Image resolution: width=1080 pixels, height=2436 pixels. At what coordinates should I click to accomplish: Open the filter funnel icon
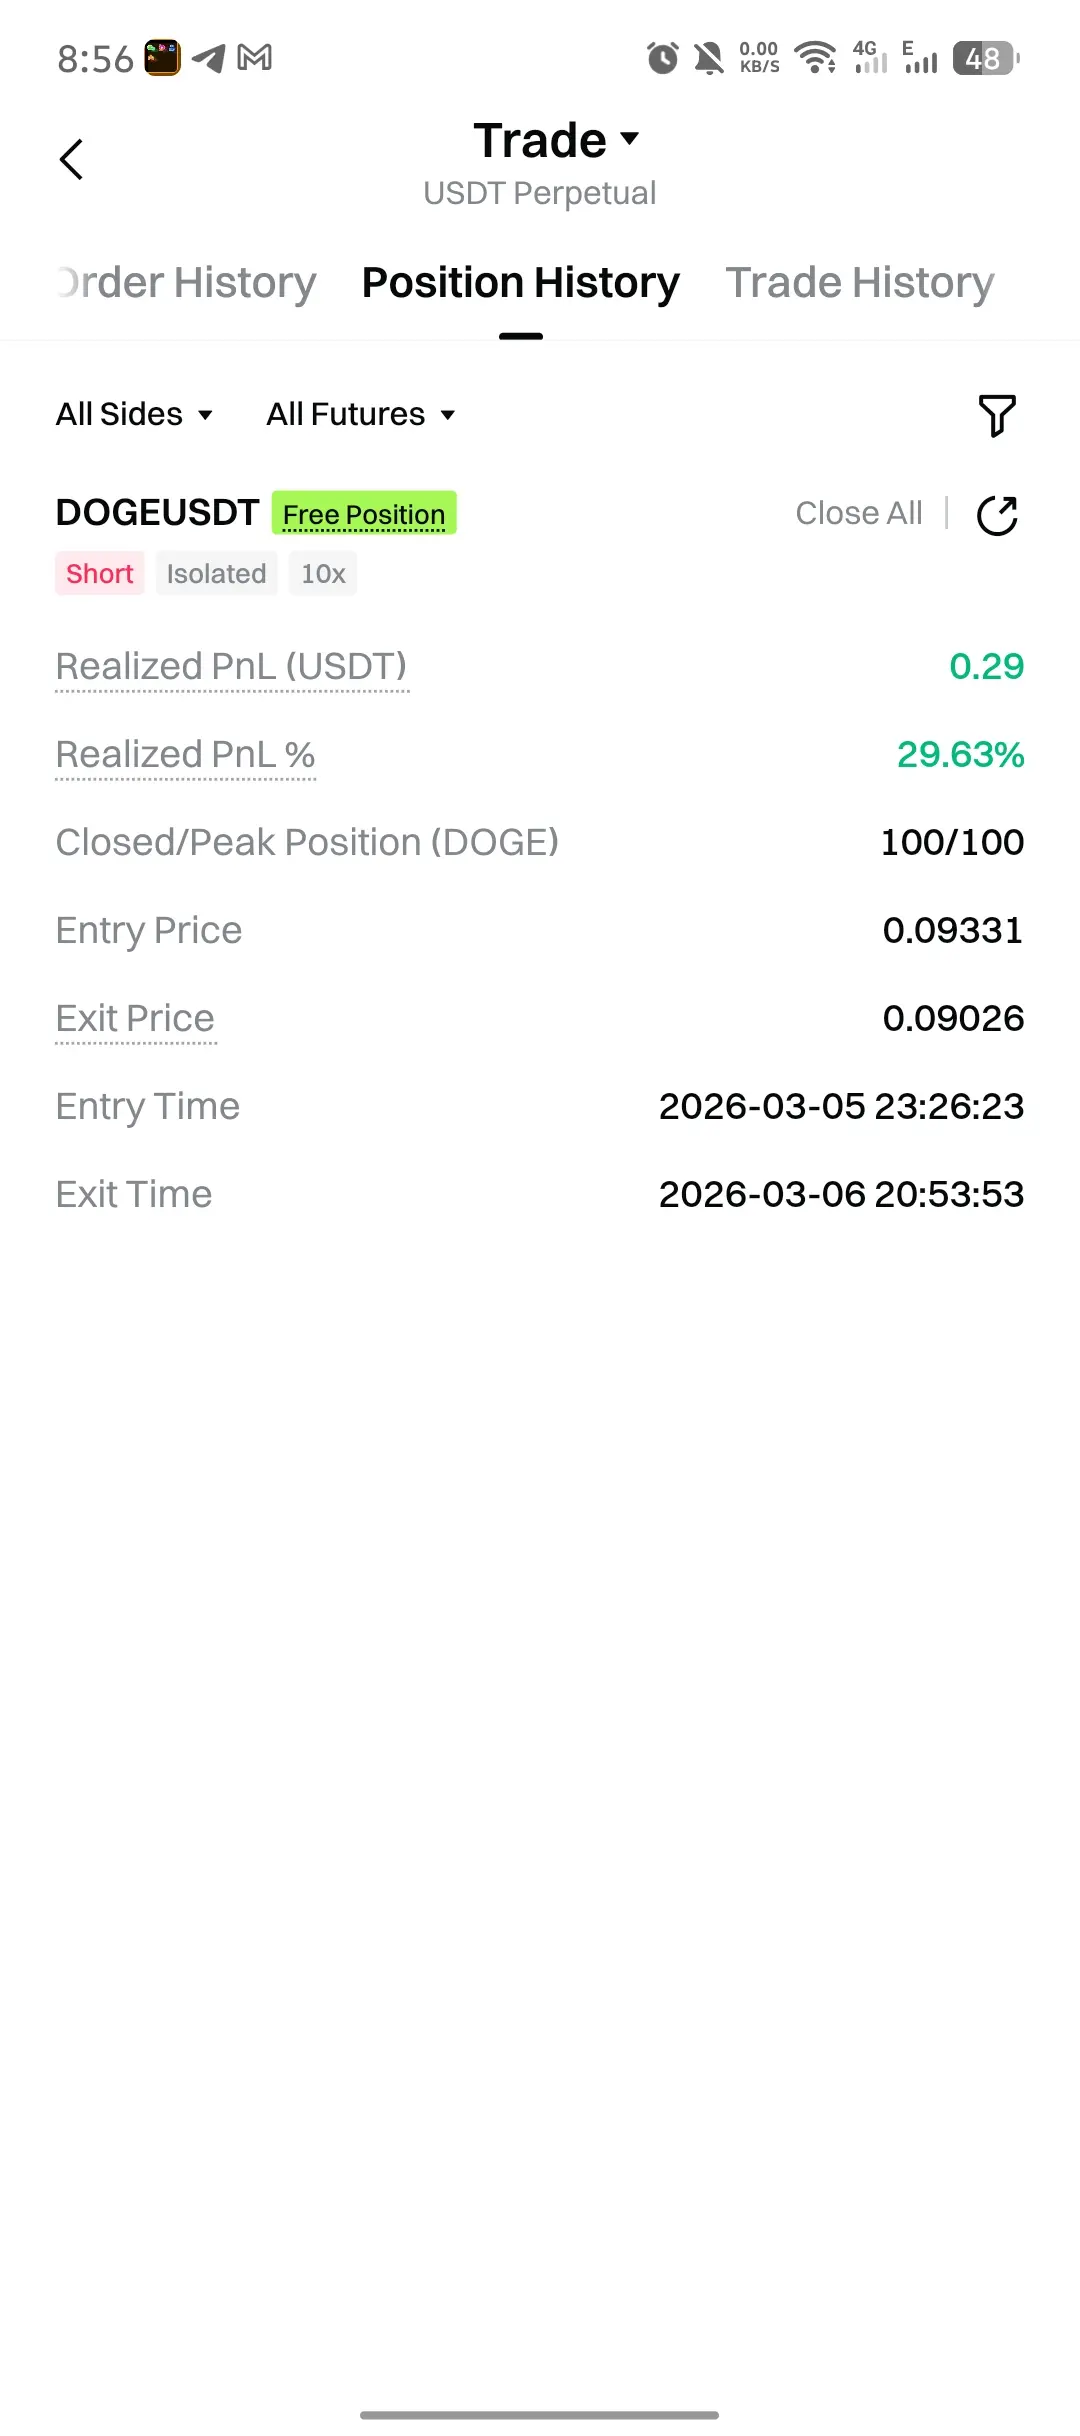[996, 415]
